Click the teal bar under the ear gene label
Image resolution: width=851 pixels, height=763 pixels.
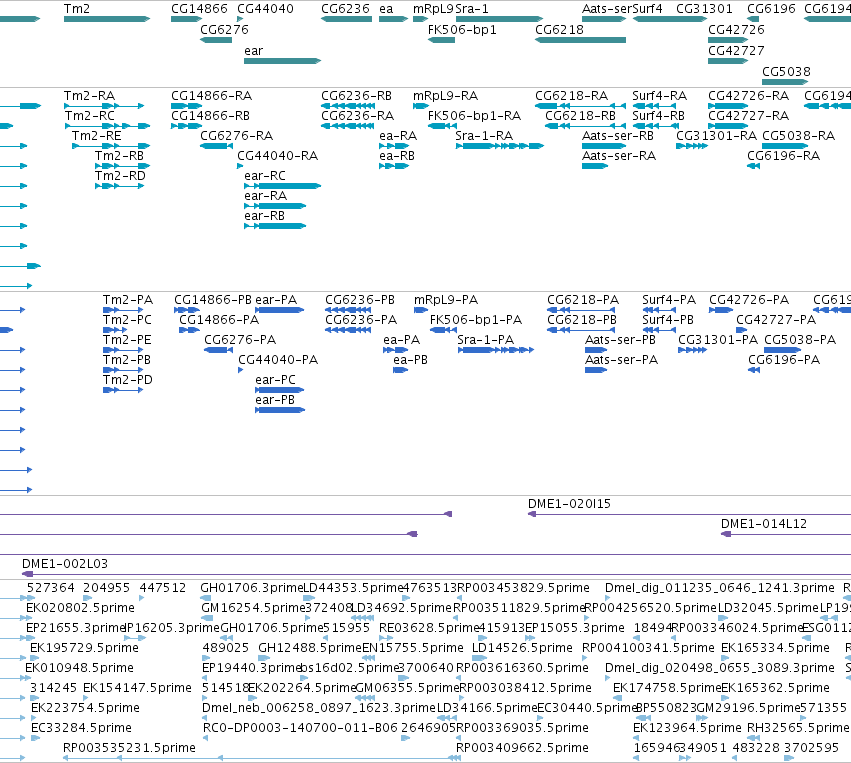[282, 61]
